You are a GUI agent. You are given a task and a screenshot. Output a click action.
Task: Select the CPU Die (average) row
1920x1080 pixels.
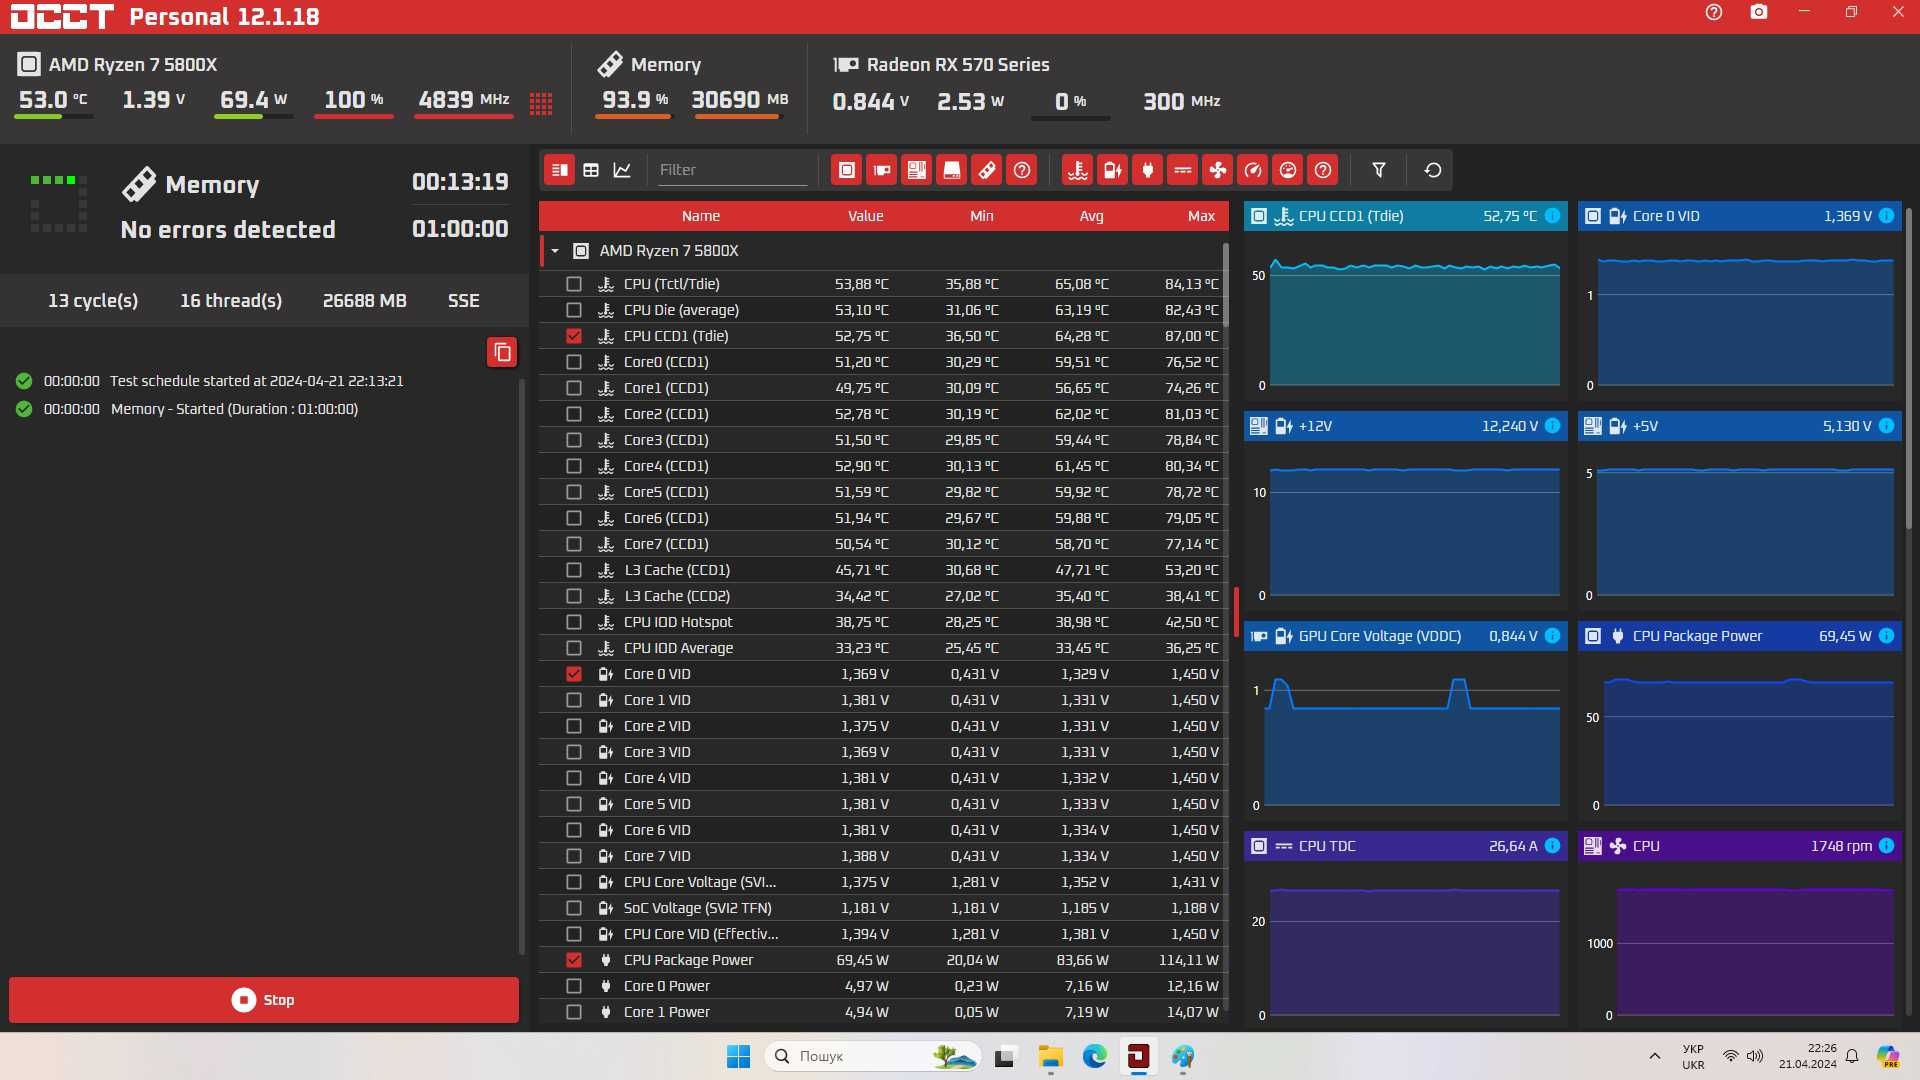click(x=884, y=310)
